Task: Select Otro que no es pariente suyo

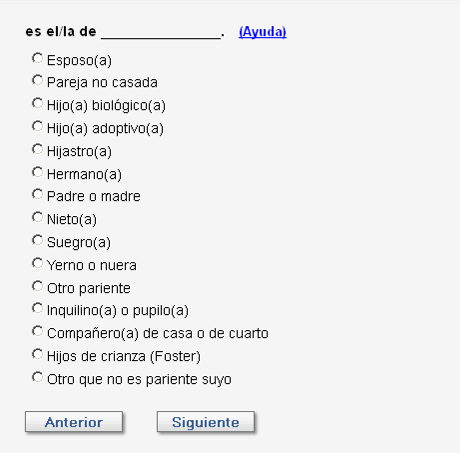Action: coord(37,377)
